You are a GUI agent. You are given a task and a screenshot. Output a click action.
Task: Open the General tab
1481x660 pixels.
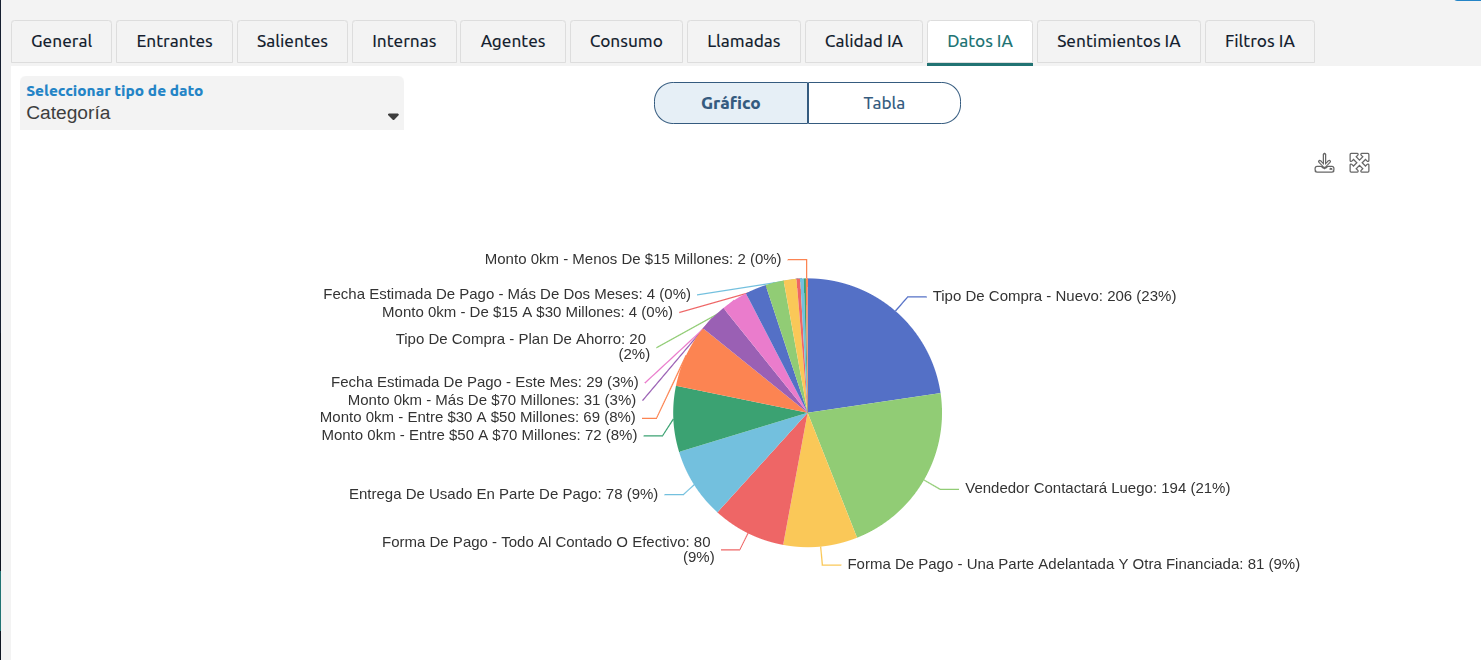coord(62,41)
